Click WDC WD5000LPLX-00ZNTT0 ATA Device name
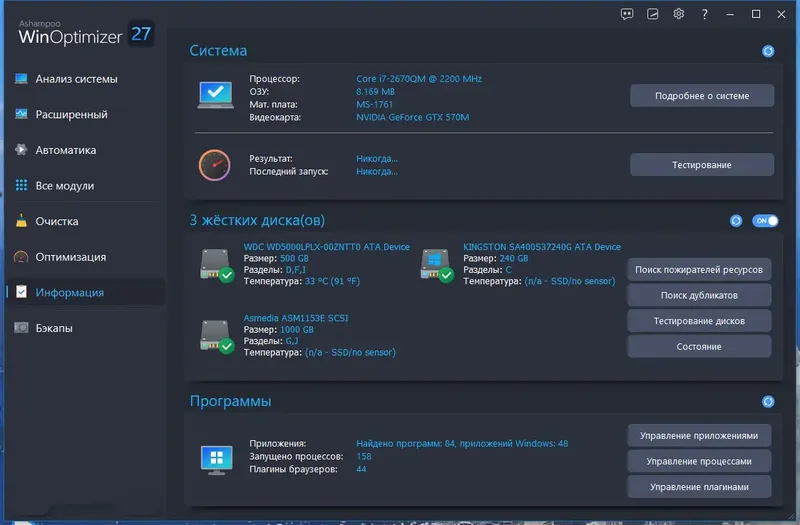 tap(327, 247)
